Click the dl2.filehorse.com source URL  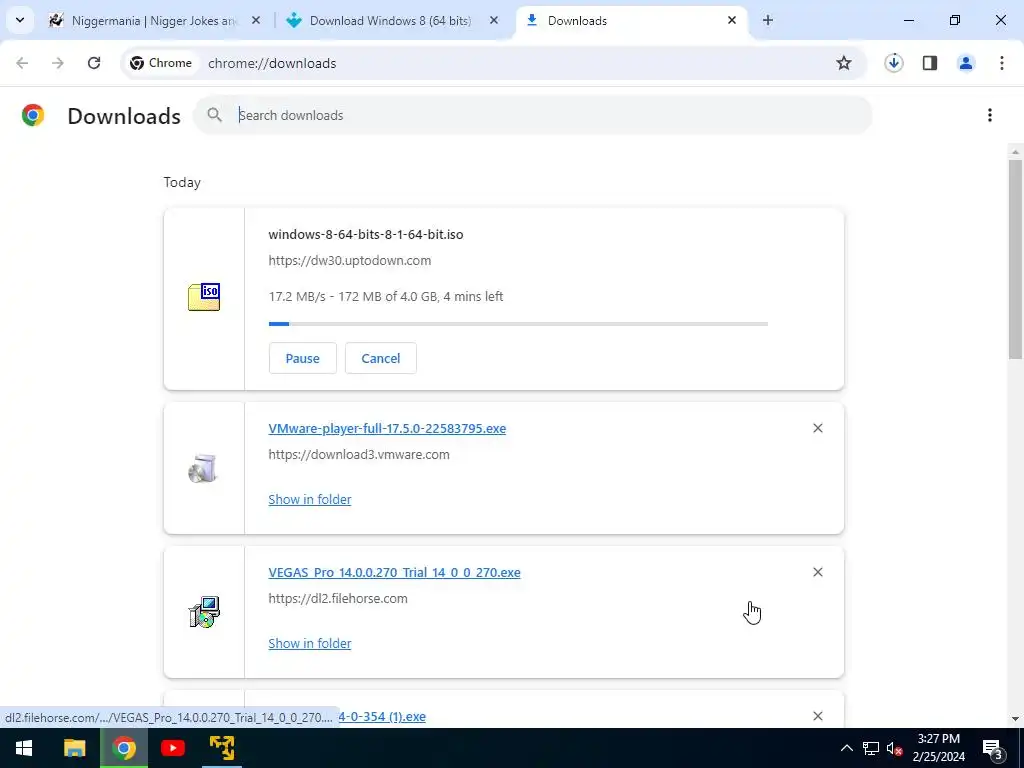[338, 598]
